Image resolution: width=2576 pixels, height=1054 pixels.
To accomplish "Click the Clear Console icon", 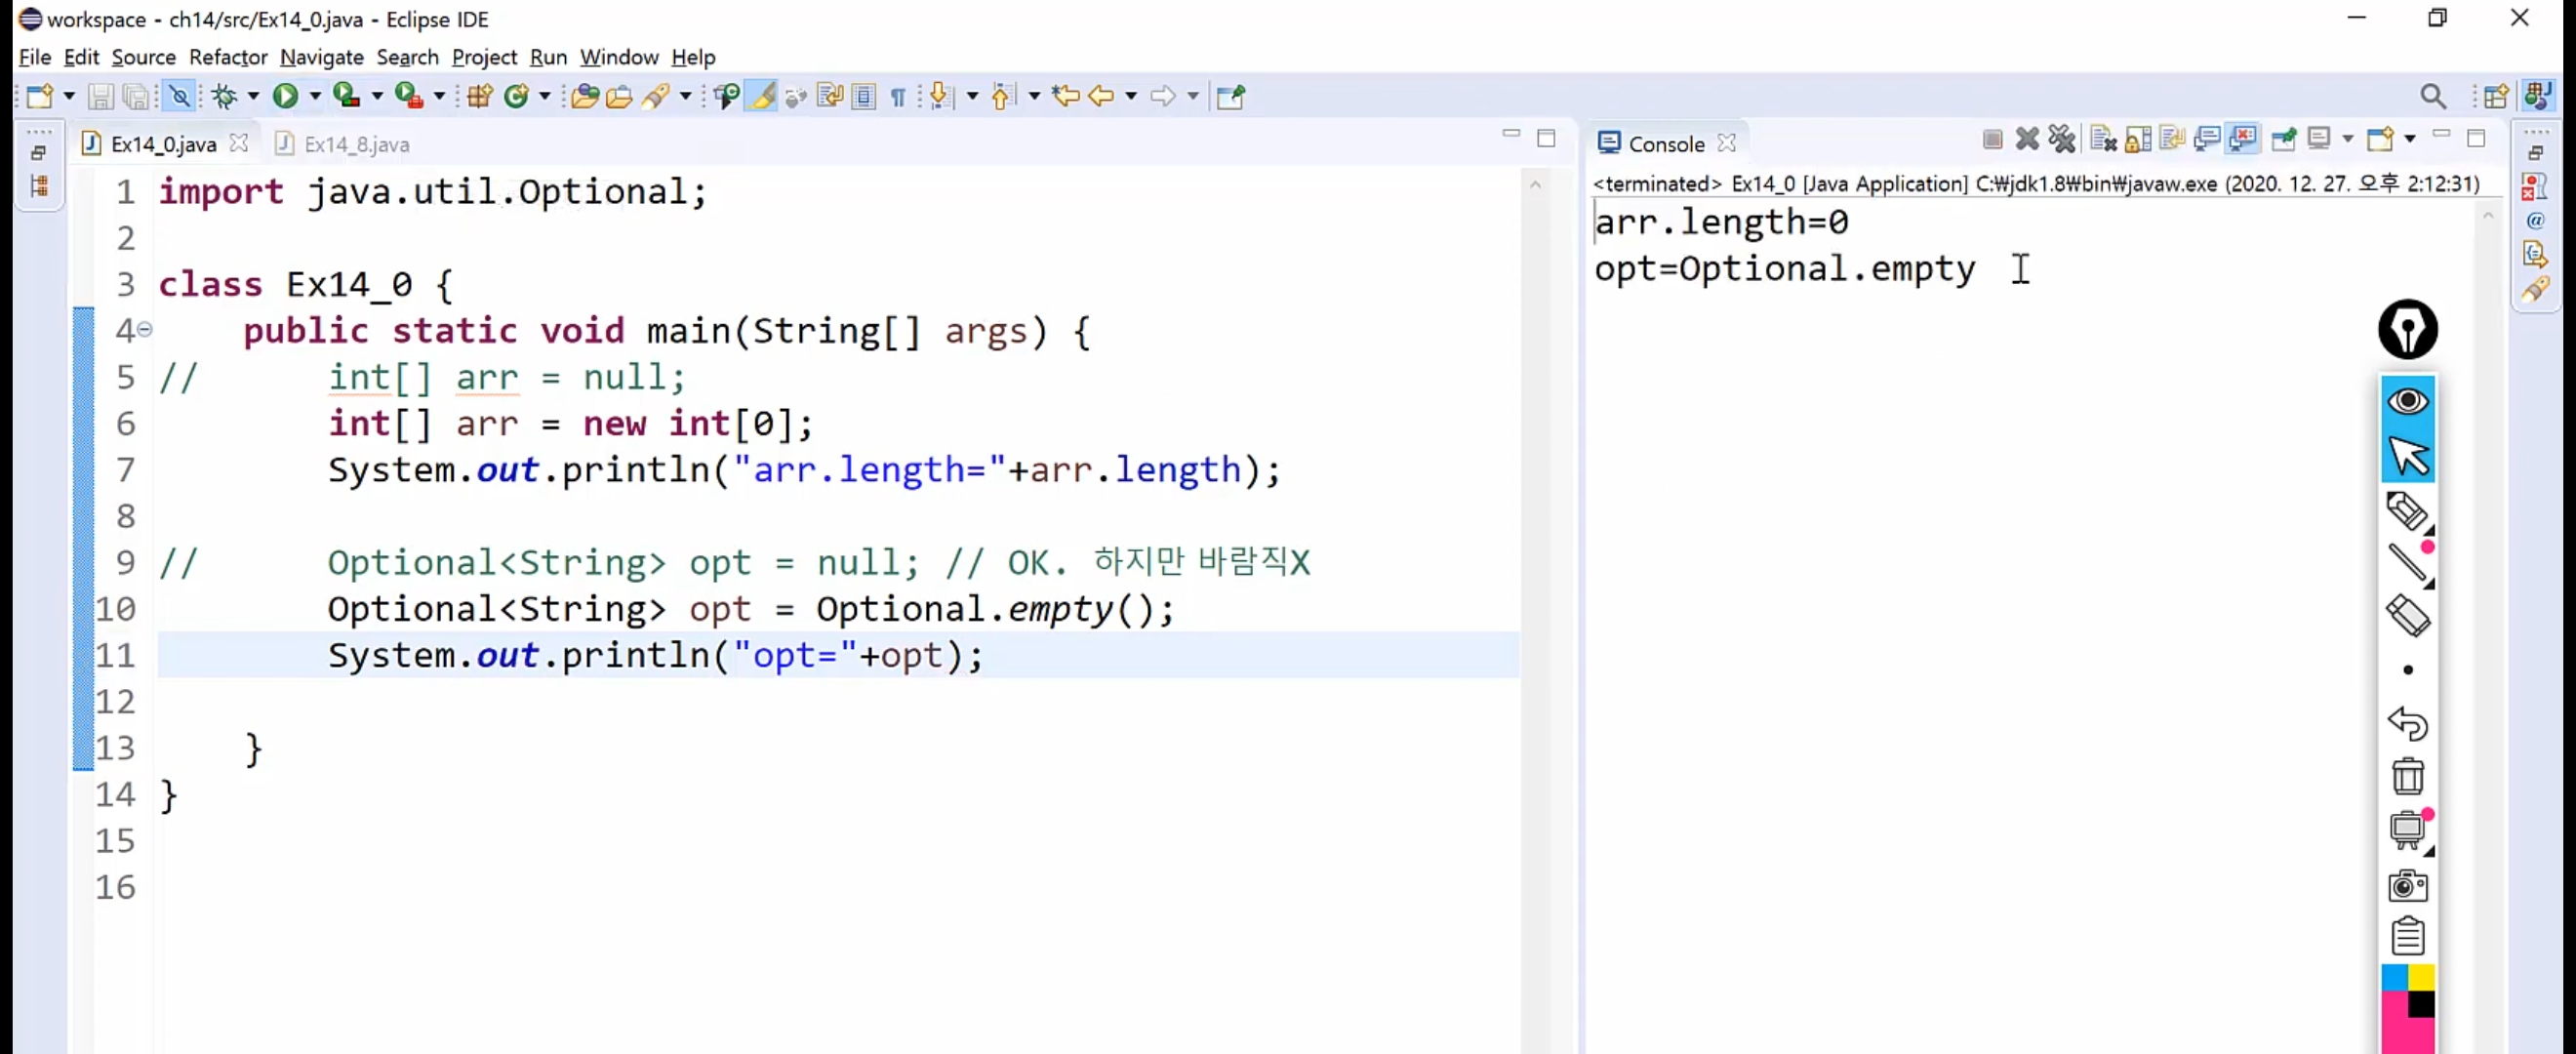I will tap(2102, 139).
